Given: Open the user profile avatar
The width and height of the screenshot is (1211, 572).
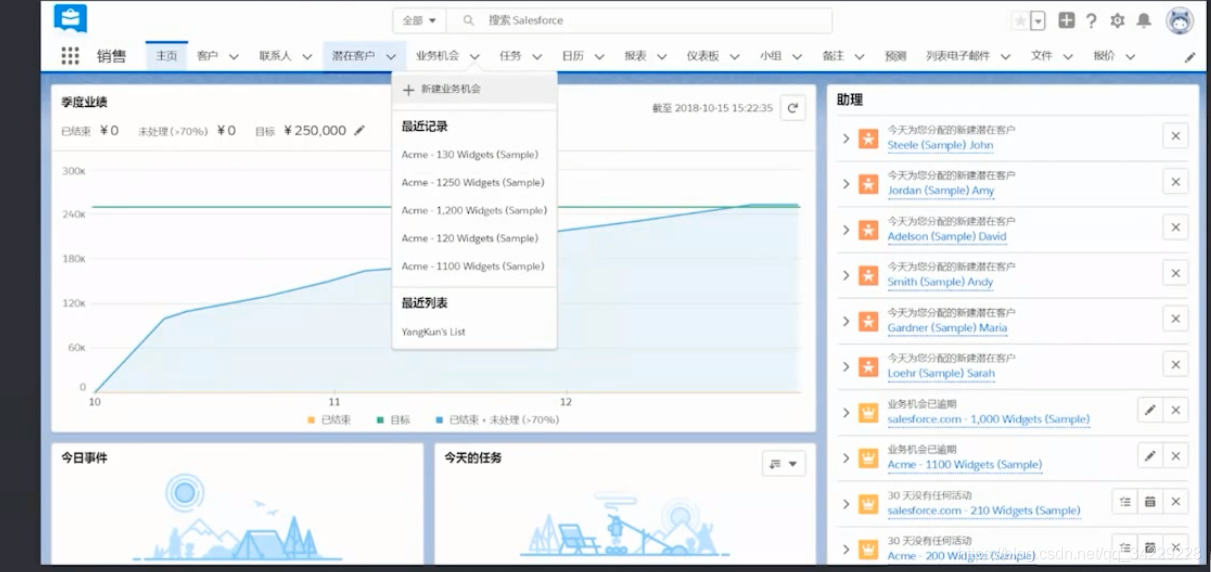Looking at the screenshot, I should (1180, 20).
